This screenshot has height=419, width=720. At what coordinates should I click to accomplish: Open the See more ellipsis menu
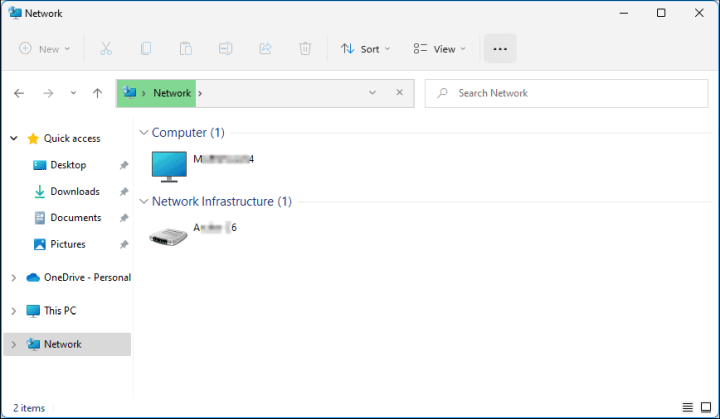click(x=500, y=49)
